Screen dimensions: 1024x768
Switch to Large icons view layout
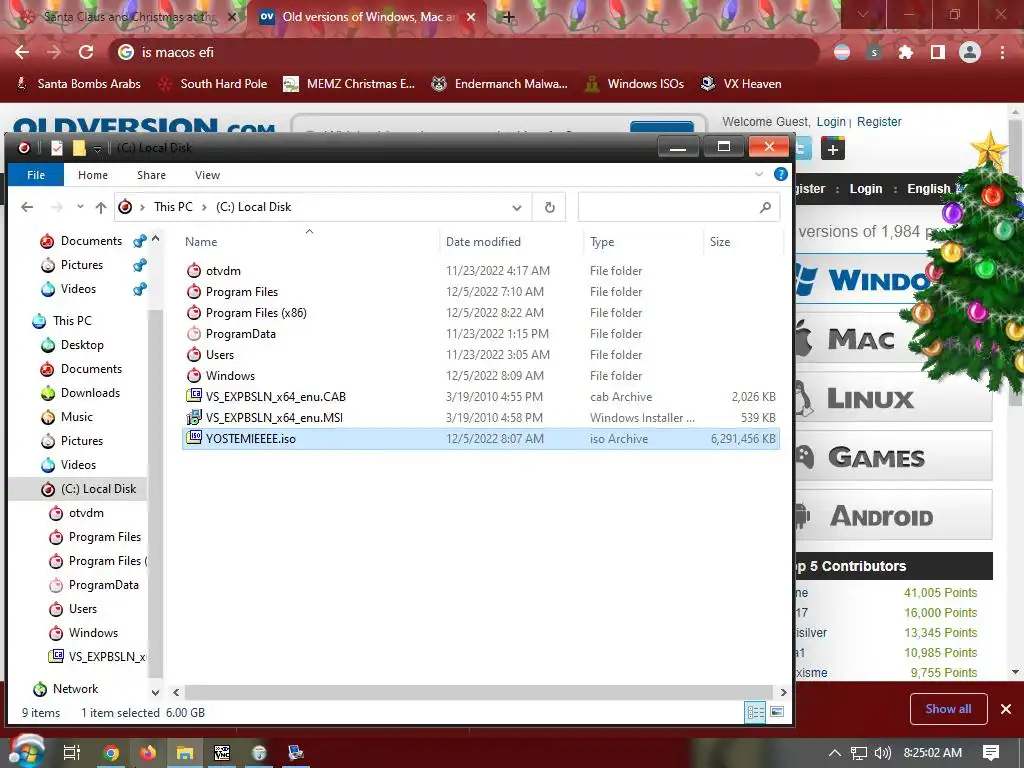click(777, 712)
